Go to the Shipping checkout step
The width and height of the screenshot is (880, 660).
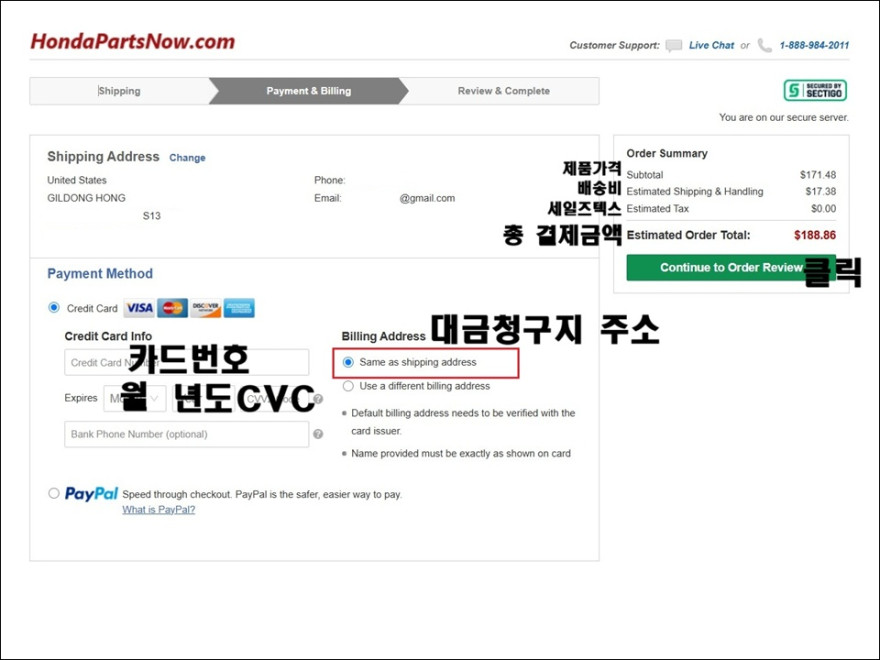pyautogui.click(x=119, y=91)
